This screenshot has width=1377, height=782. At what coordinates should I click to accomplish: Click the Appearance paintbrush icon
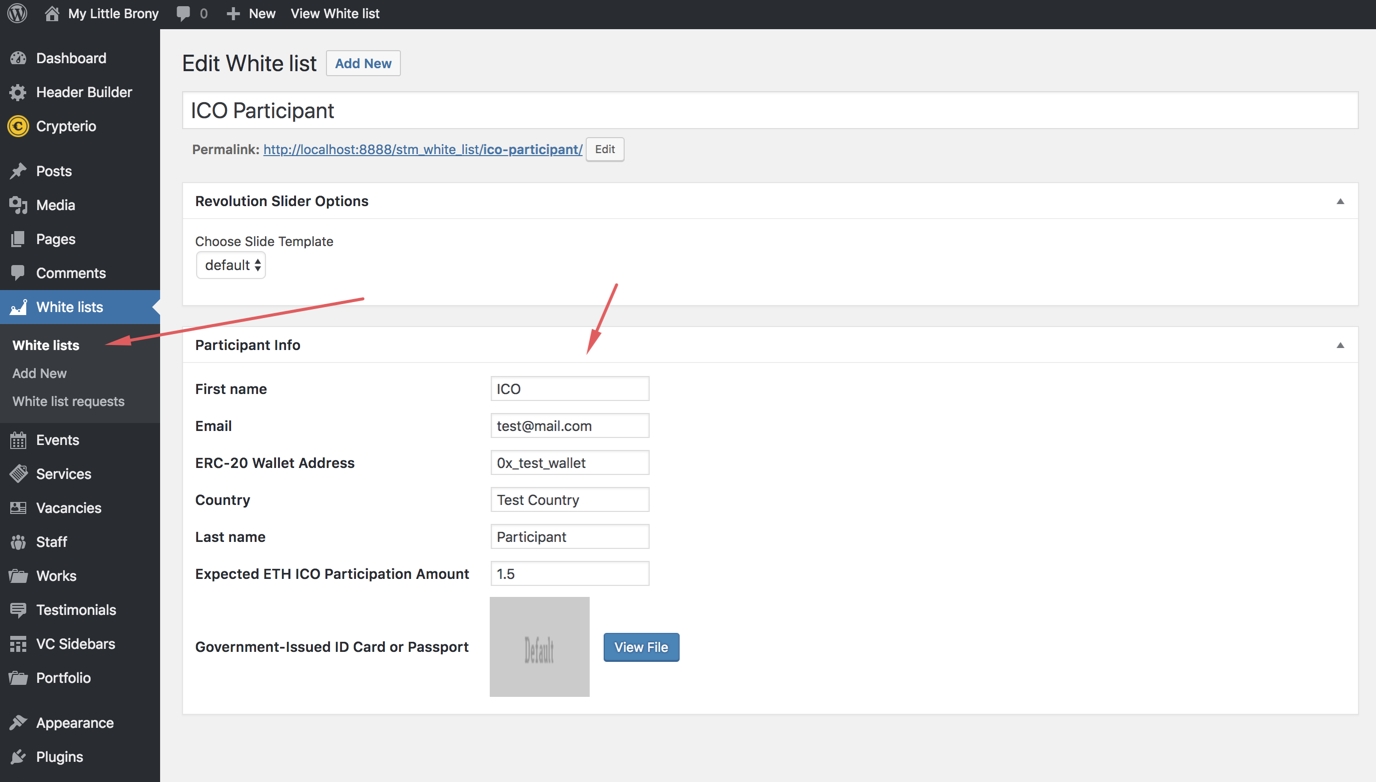tap(18, 723)
